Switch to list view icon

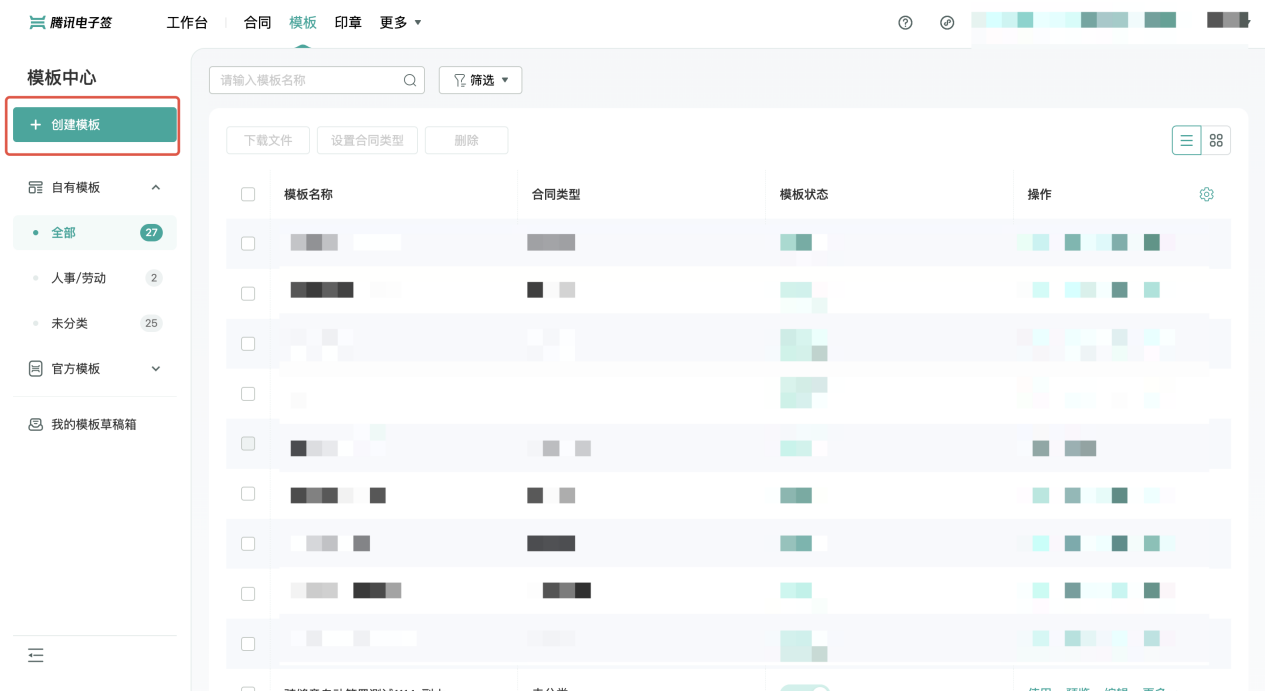pos(1186,141)
